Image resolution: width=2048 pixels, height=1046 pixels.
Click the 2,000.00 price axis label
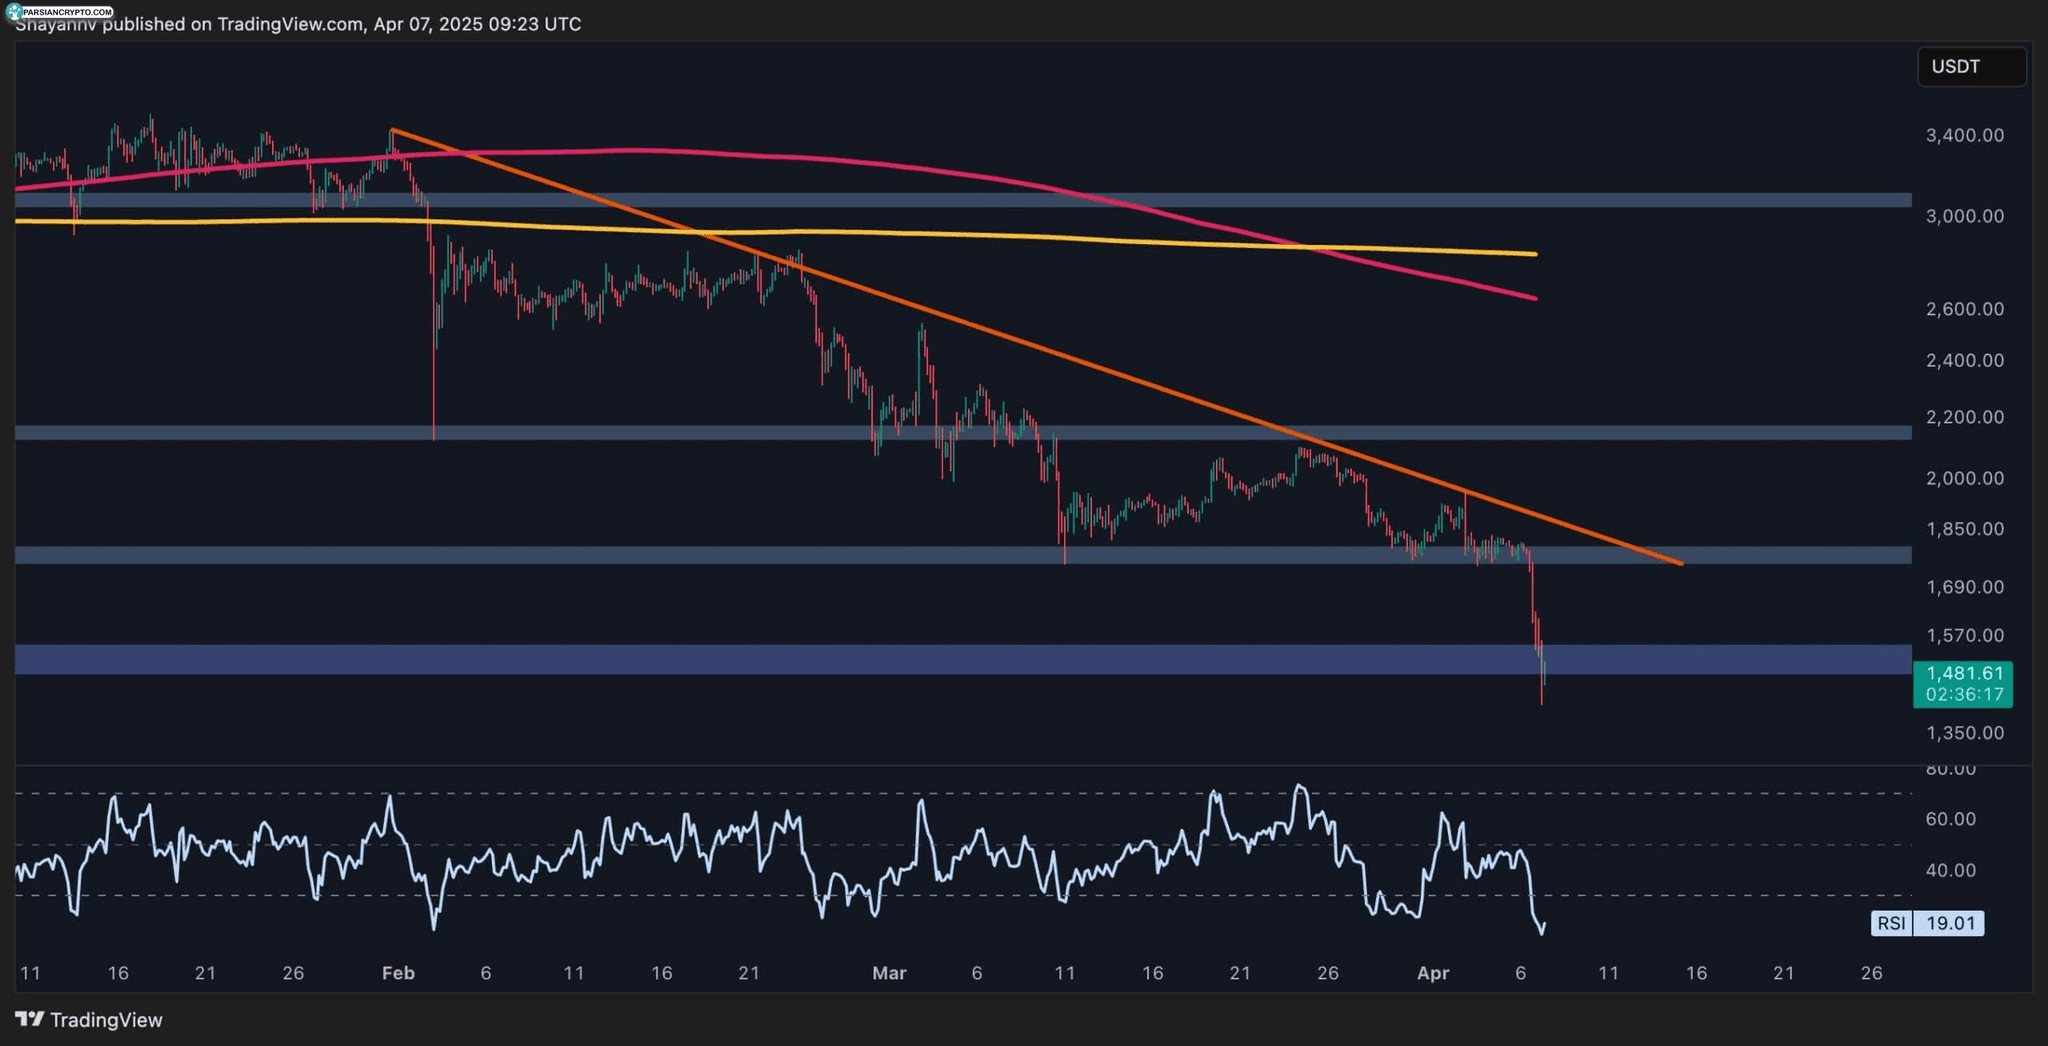click(x=1964, y=478)
